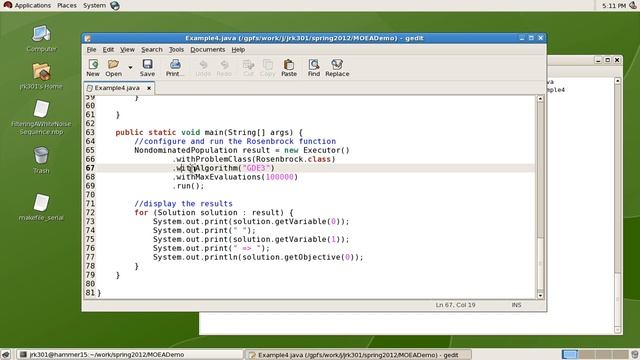Click the Copy toolbar icon

268,68
